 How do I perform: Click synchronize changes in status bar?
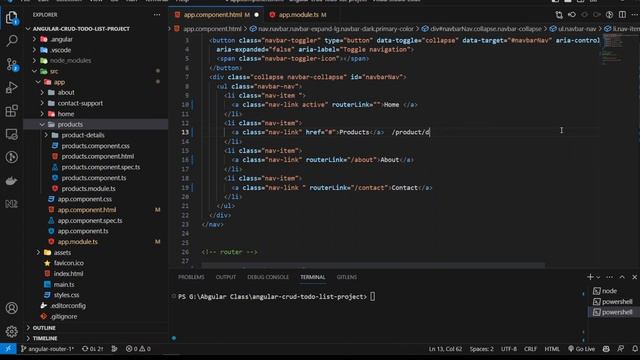(x=93, y=349)
